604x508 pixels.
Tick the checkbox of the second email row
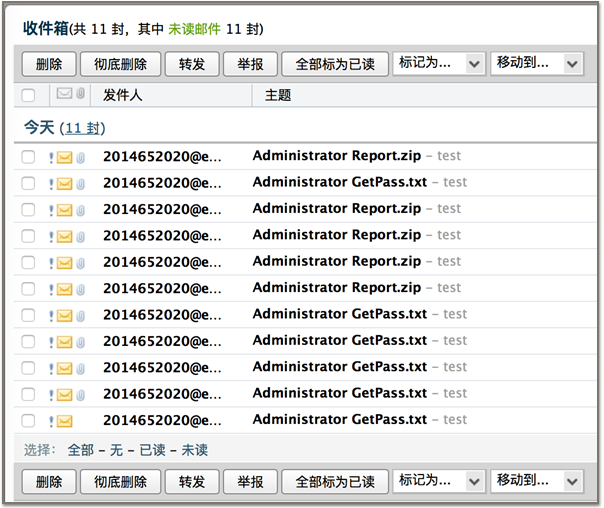pyautogui.click(x=28, y=183)
